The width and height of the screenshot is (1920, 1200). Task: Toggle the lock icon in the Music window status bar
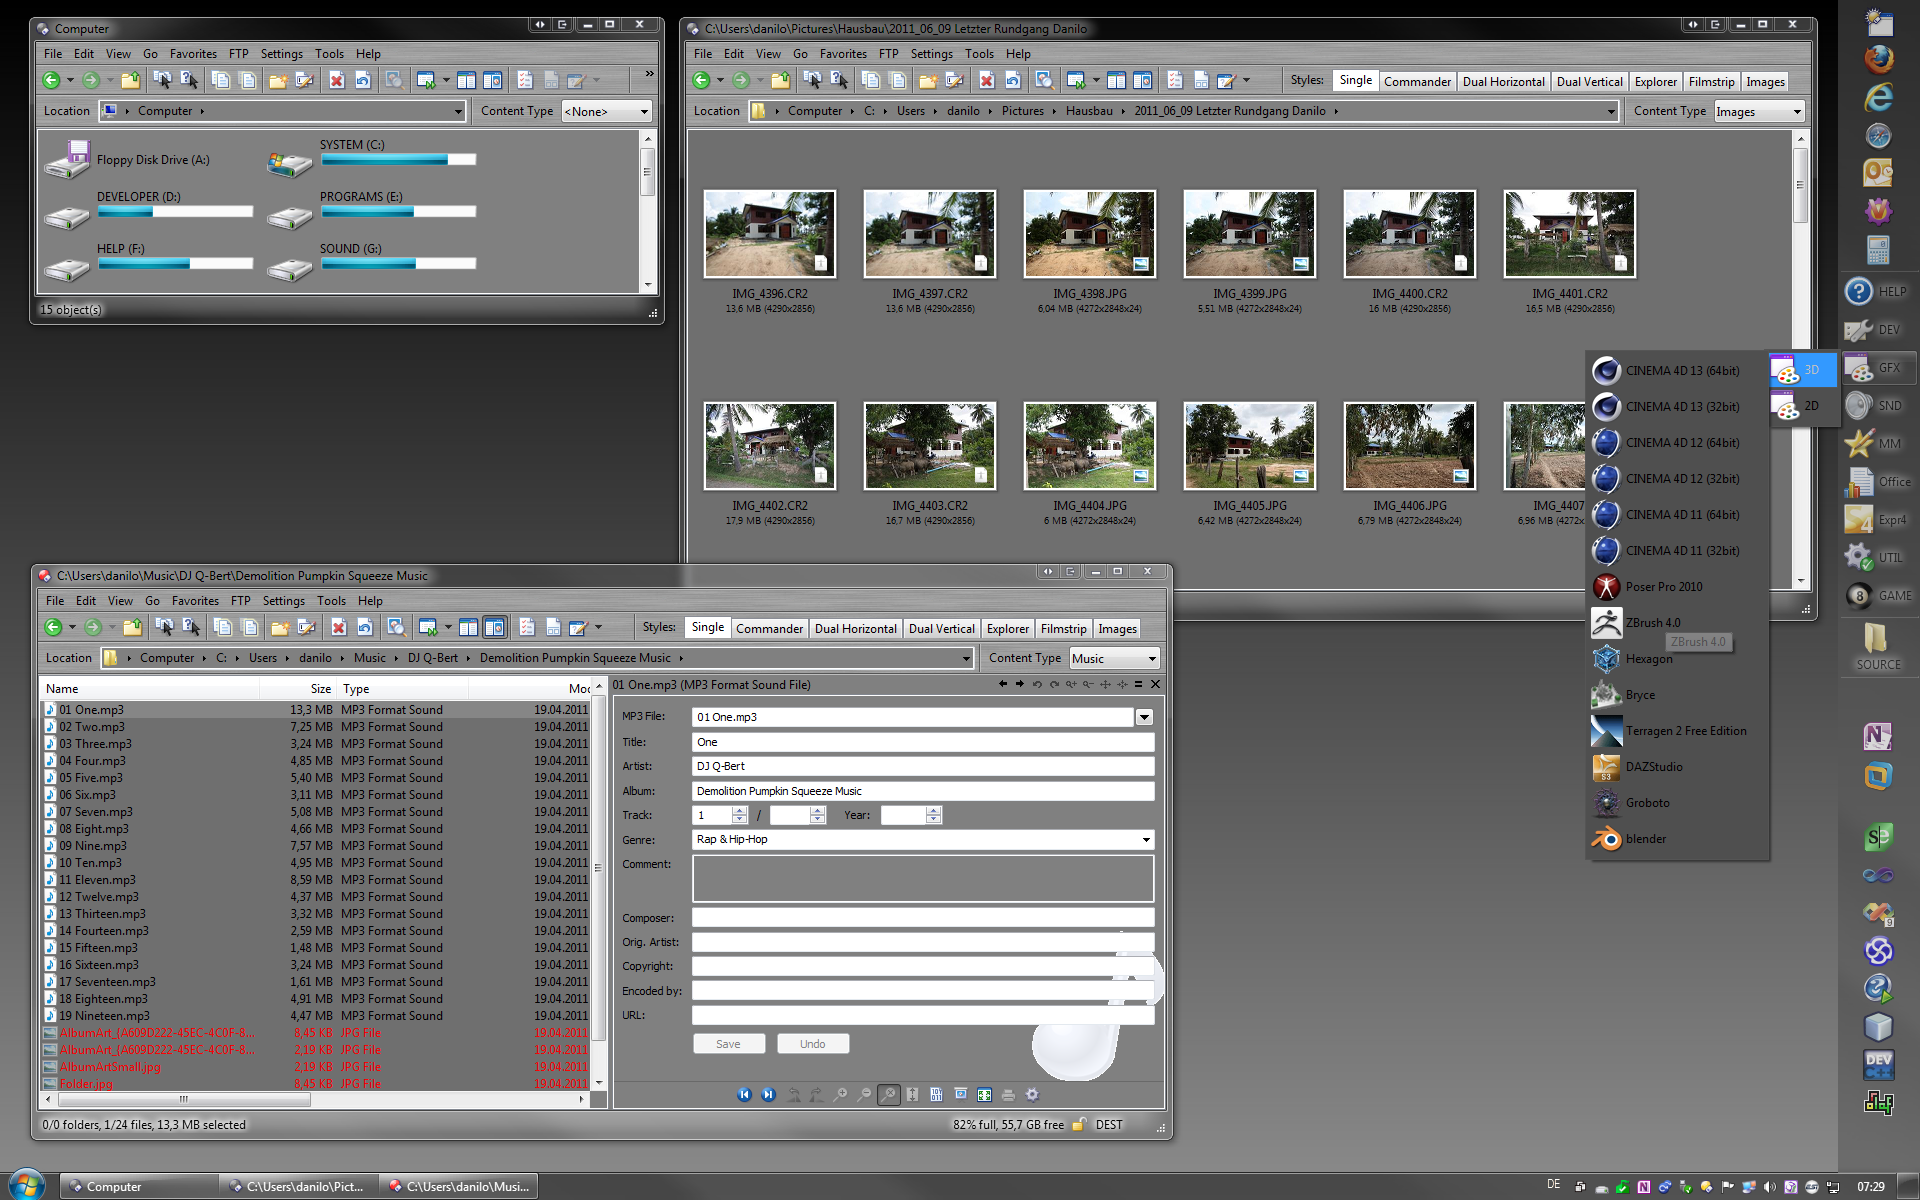pyautogui.click(x=1079, y=1125)
